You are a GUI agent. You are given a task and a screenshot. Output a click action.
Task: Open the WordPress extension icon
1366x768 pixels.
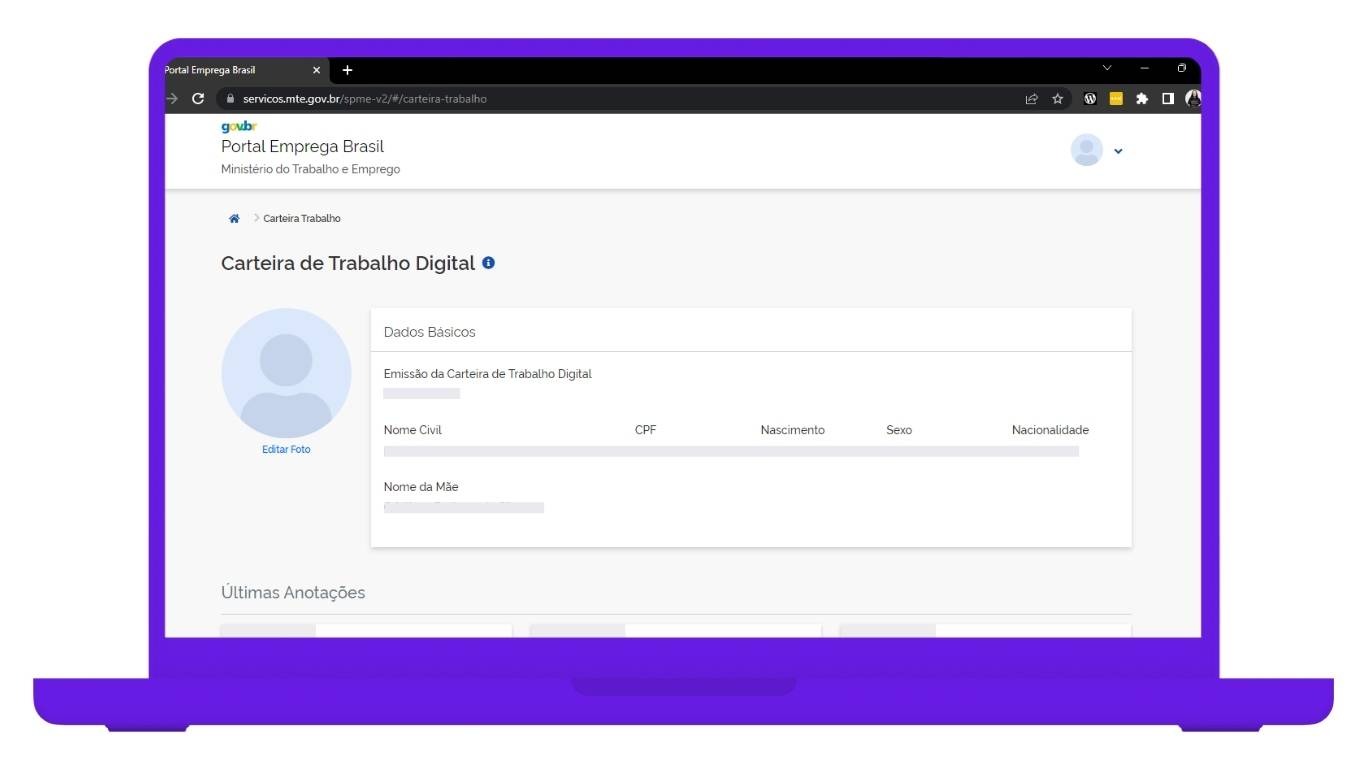[1090, 99]
